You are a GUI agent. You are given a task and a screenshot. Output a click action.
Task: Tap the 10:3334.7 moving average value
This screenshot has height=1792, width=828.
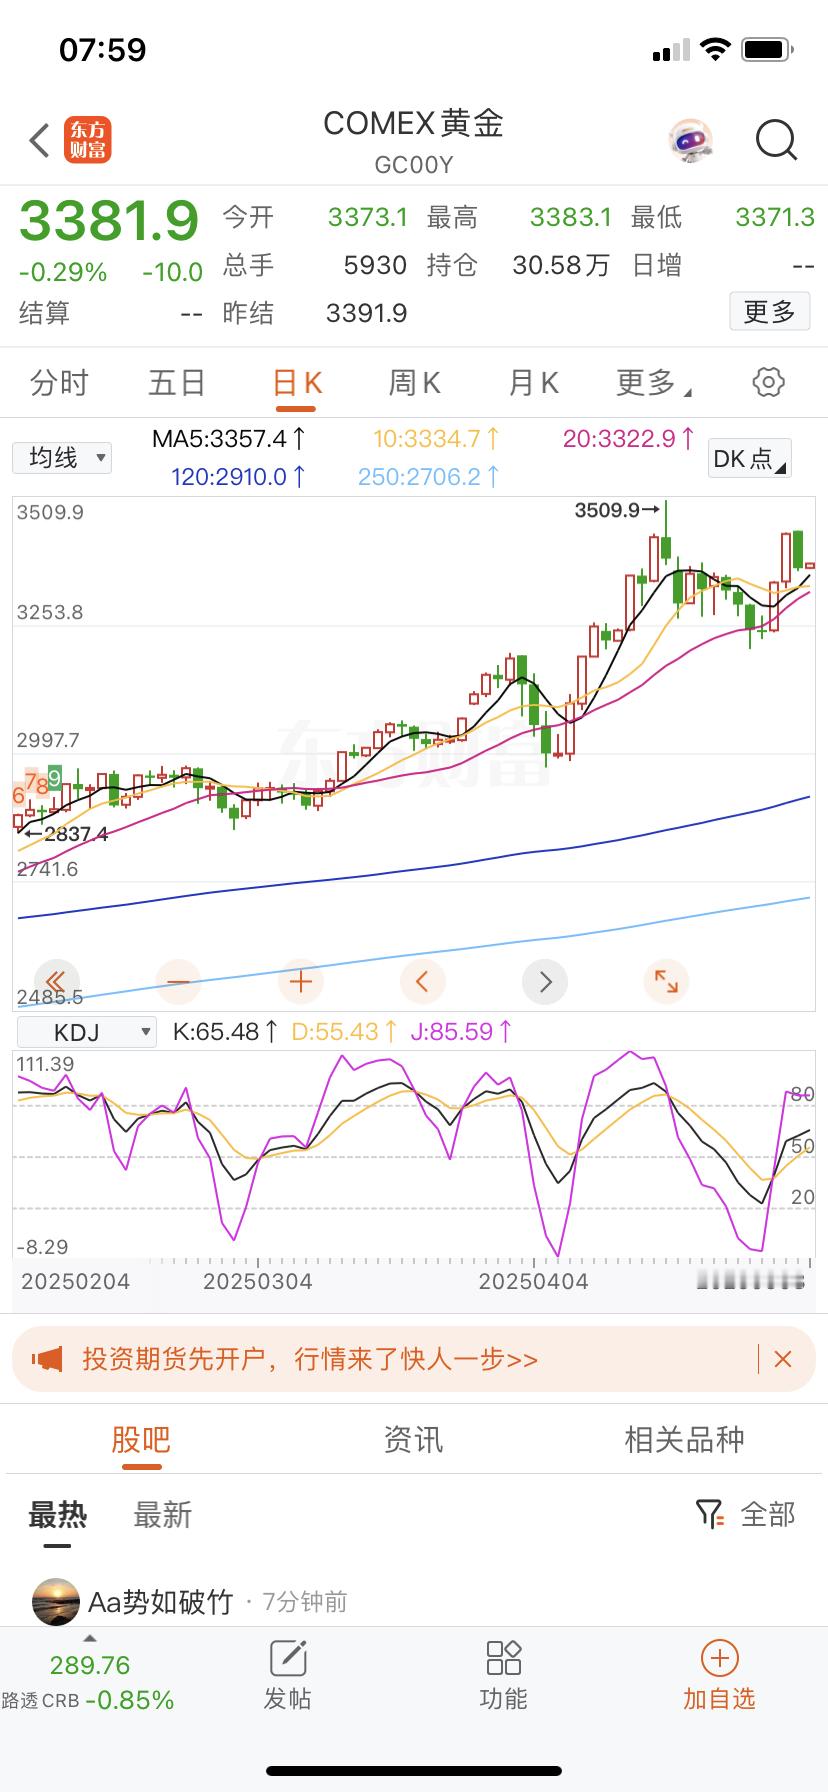tap(436, 439)
